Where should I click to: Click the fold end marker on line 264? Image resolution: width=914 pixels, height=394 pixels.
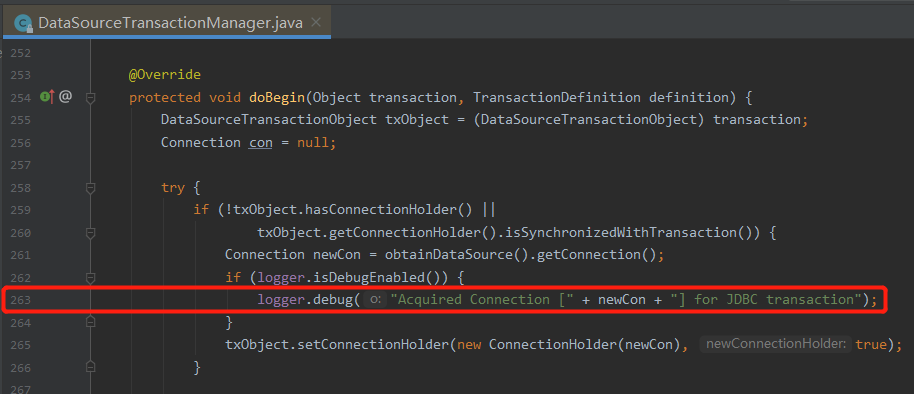pos(90,321)
